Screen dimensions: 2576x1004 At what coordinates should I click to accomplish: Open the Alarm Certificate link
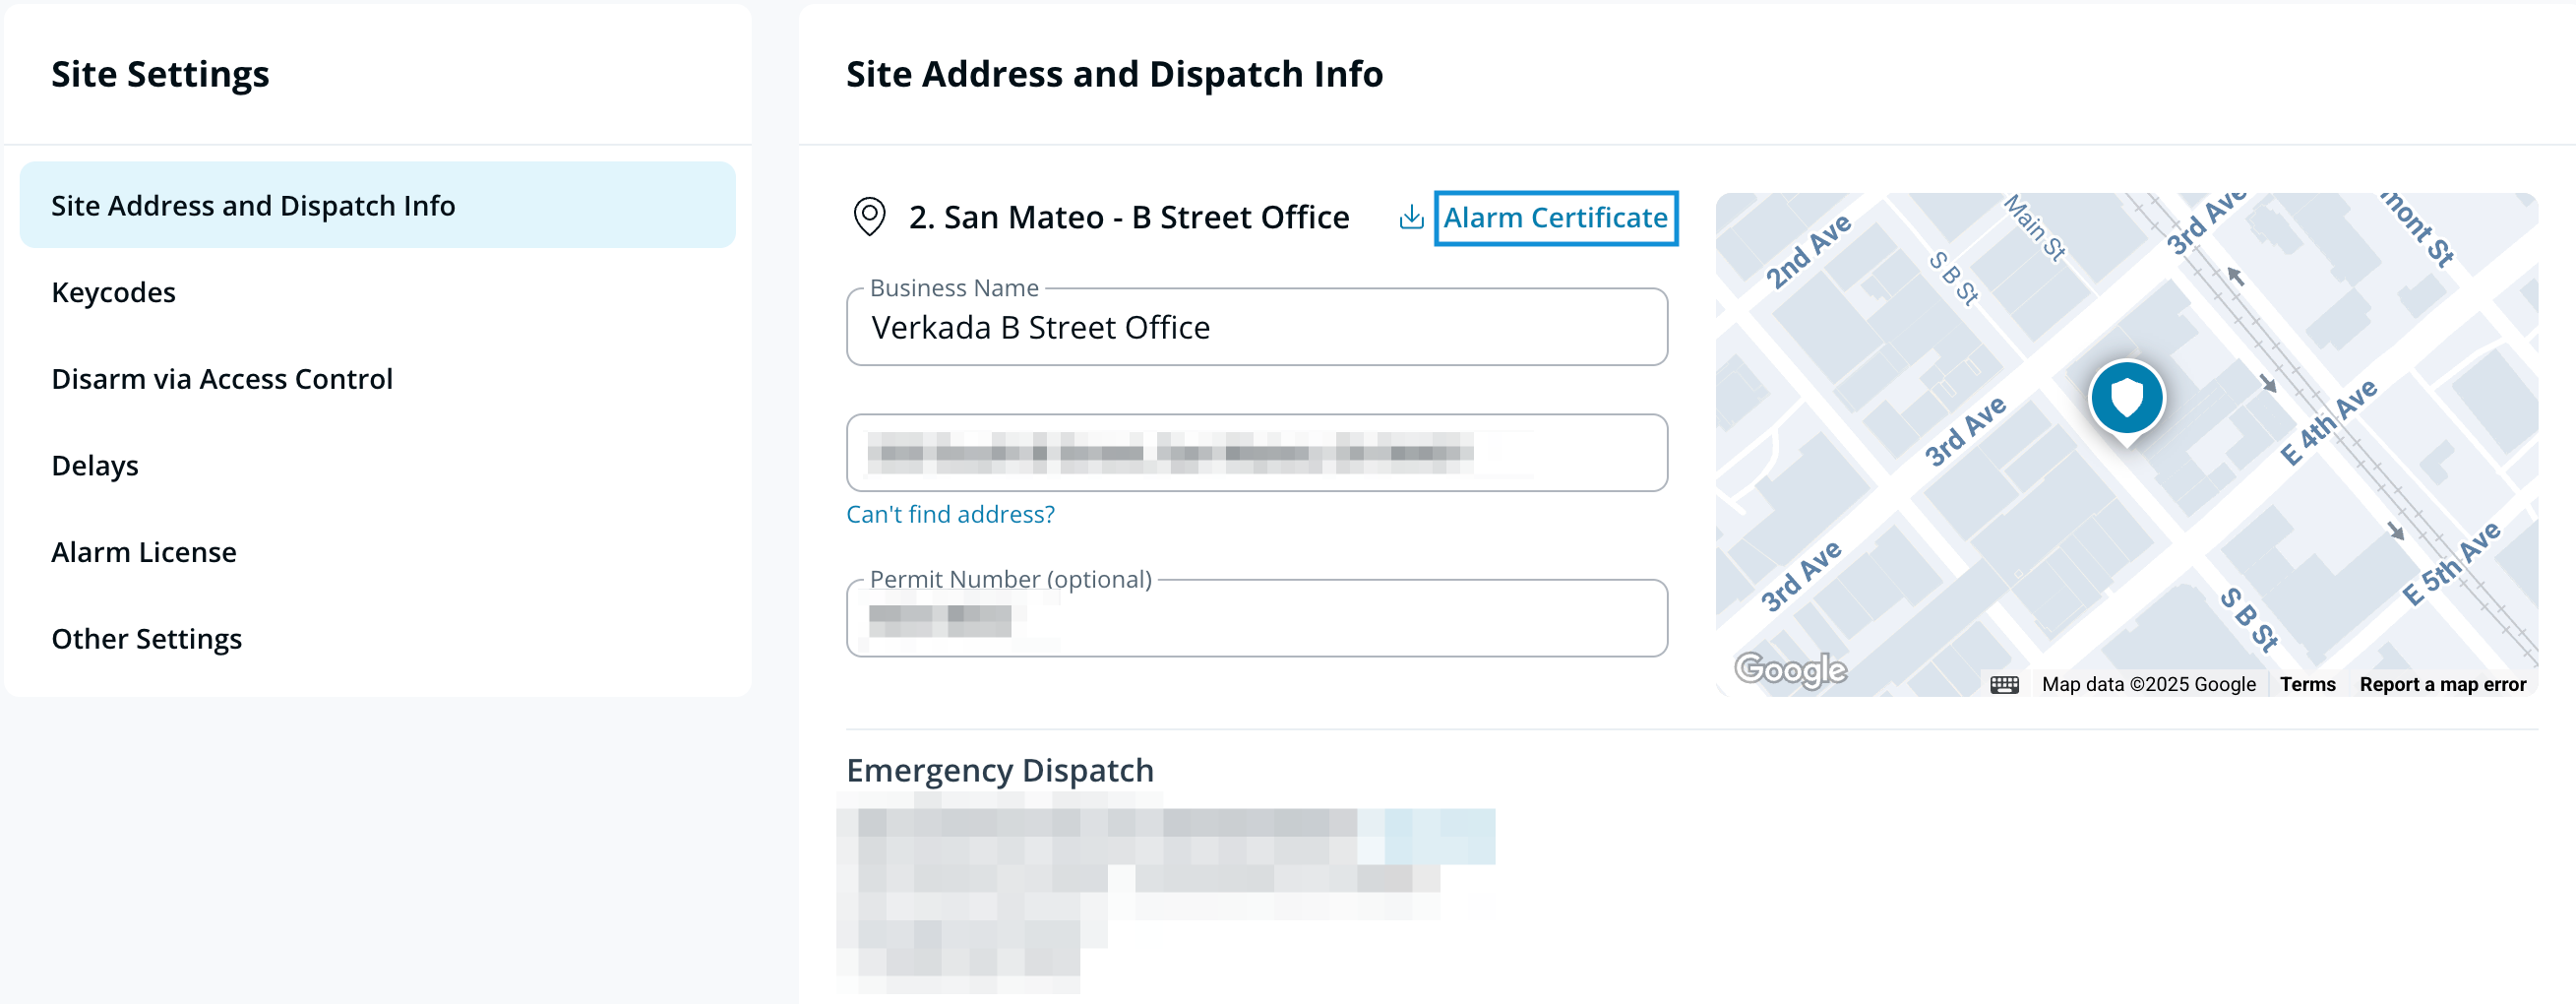coord(1555,218)
